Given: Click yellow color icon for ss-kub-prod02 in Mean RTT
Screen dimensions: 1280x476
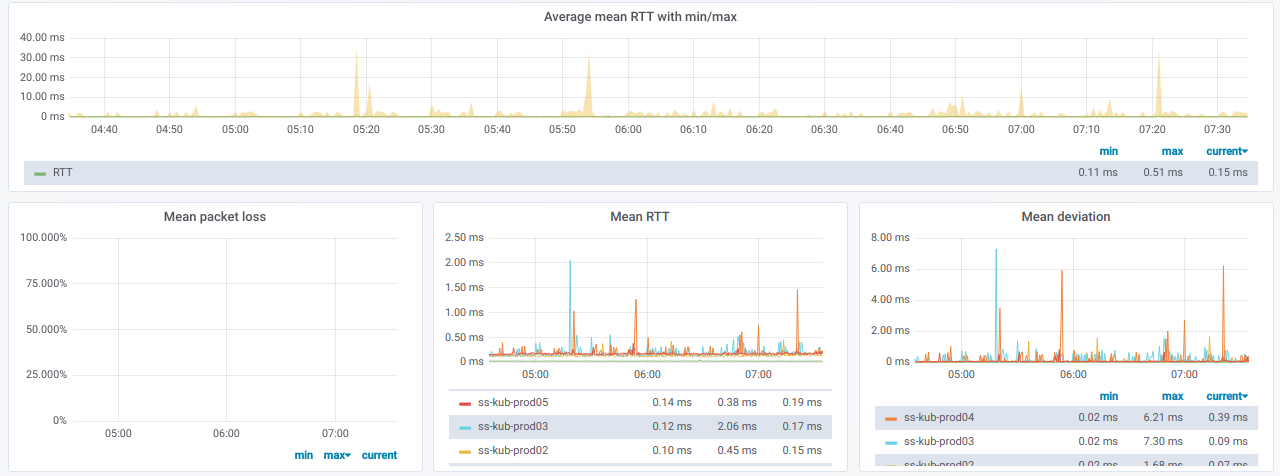Looking at the screenshot, I should pos(464,451).
